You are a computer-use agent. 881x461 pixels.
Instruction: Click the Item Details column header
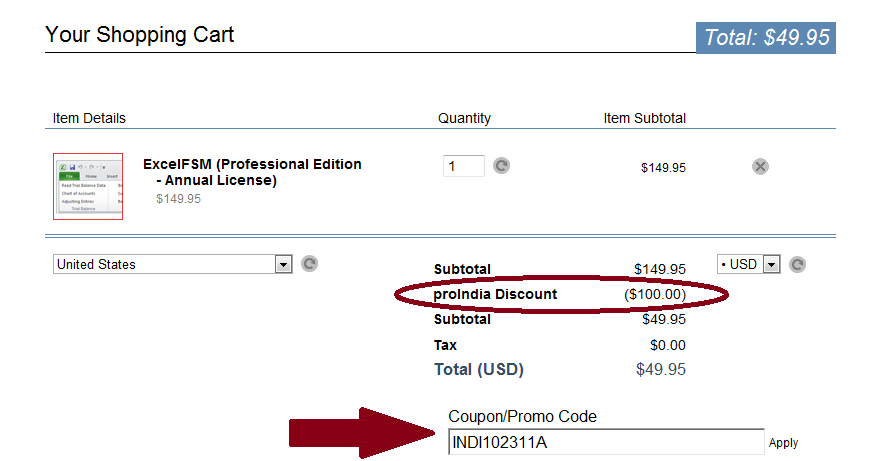[89, 118]
